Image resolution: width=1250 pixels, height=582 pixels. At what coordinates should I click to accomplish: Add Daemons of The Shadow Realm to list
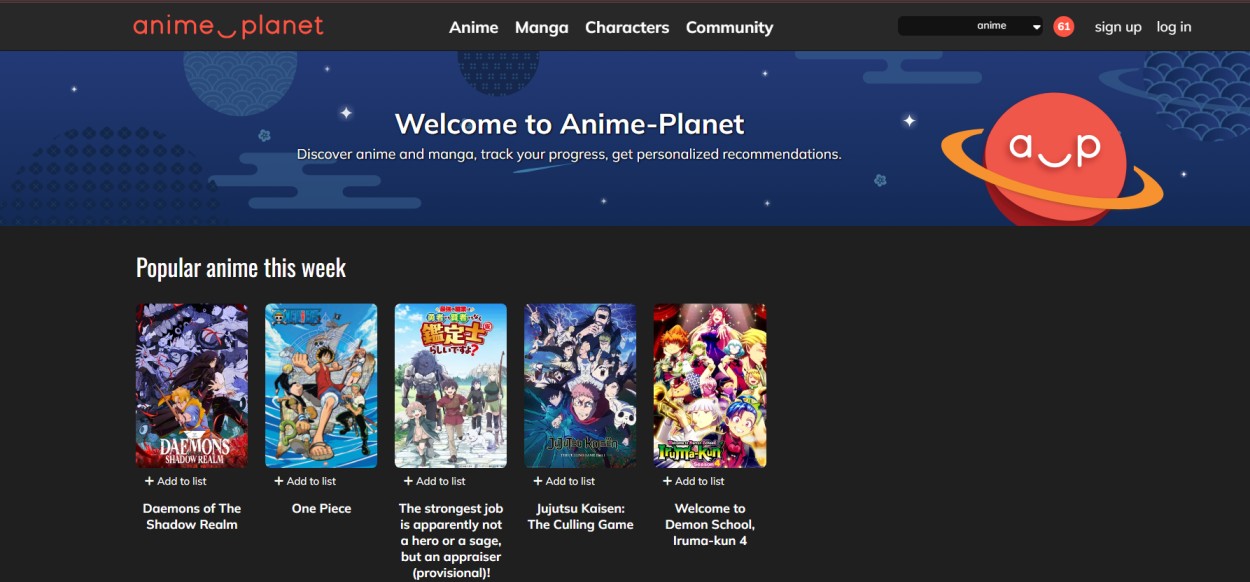coord(176,481)
